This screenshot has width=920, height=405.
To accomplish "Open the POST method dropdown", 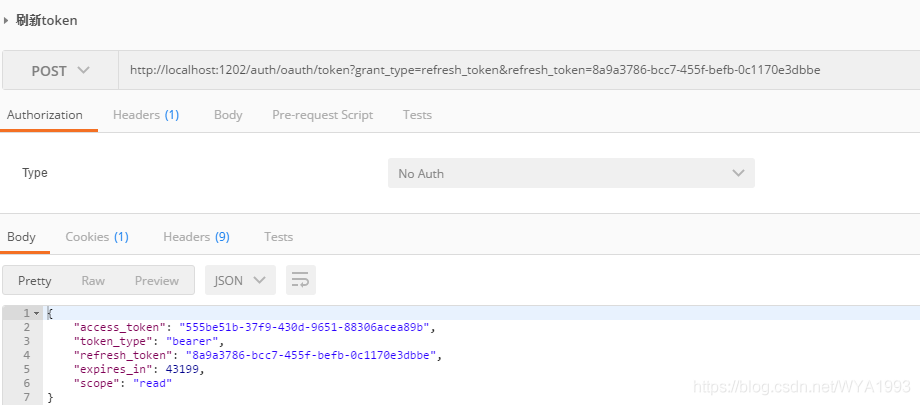I will (60, 71).
